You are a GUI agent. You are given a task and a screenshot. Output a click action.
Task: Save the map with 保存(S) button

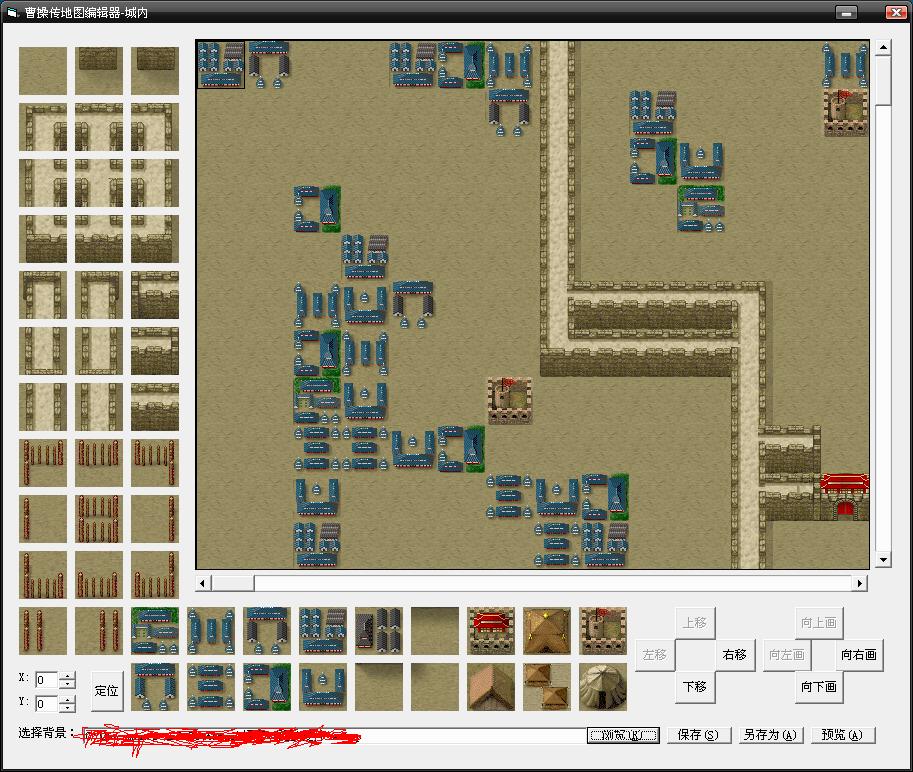click(x=698, y=735)
